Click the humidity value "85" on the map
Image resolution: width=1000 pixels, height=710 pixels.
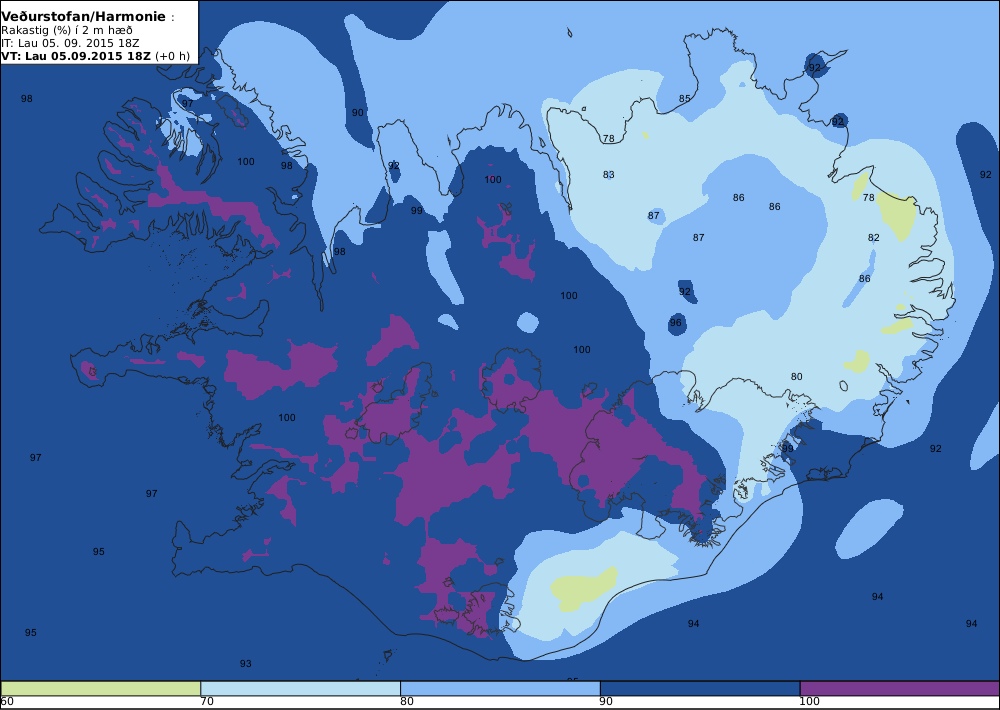point(684,99)
